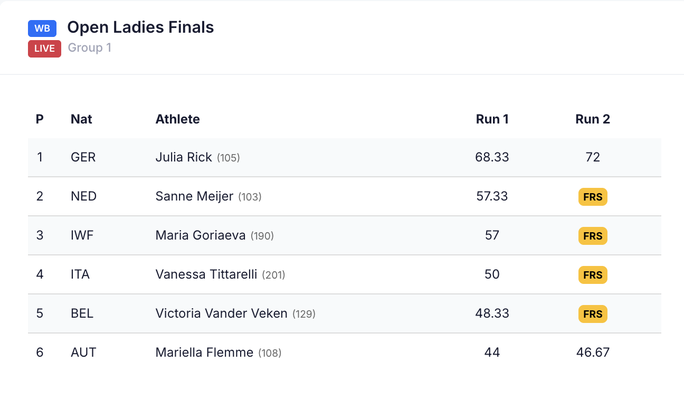Sort by the Run 2 column header
The width and height of the screenshot is (684, 400).
tap(592, 119)
